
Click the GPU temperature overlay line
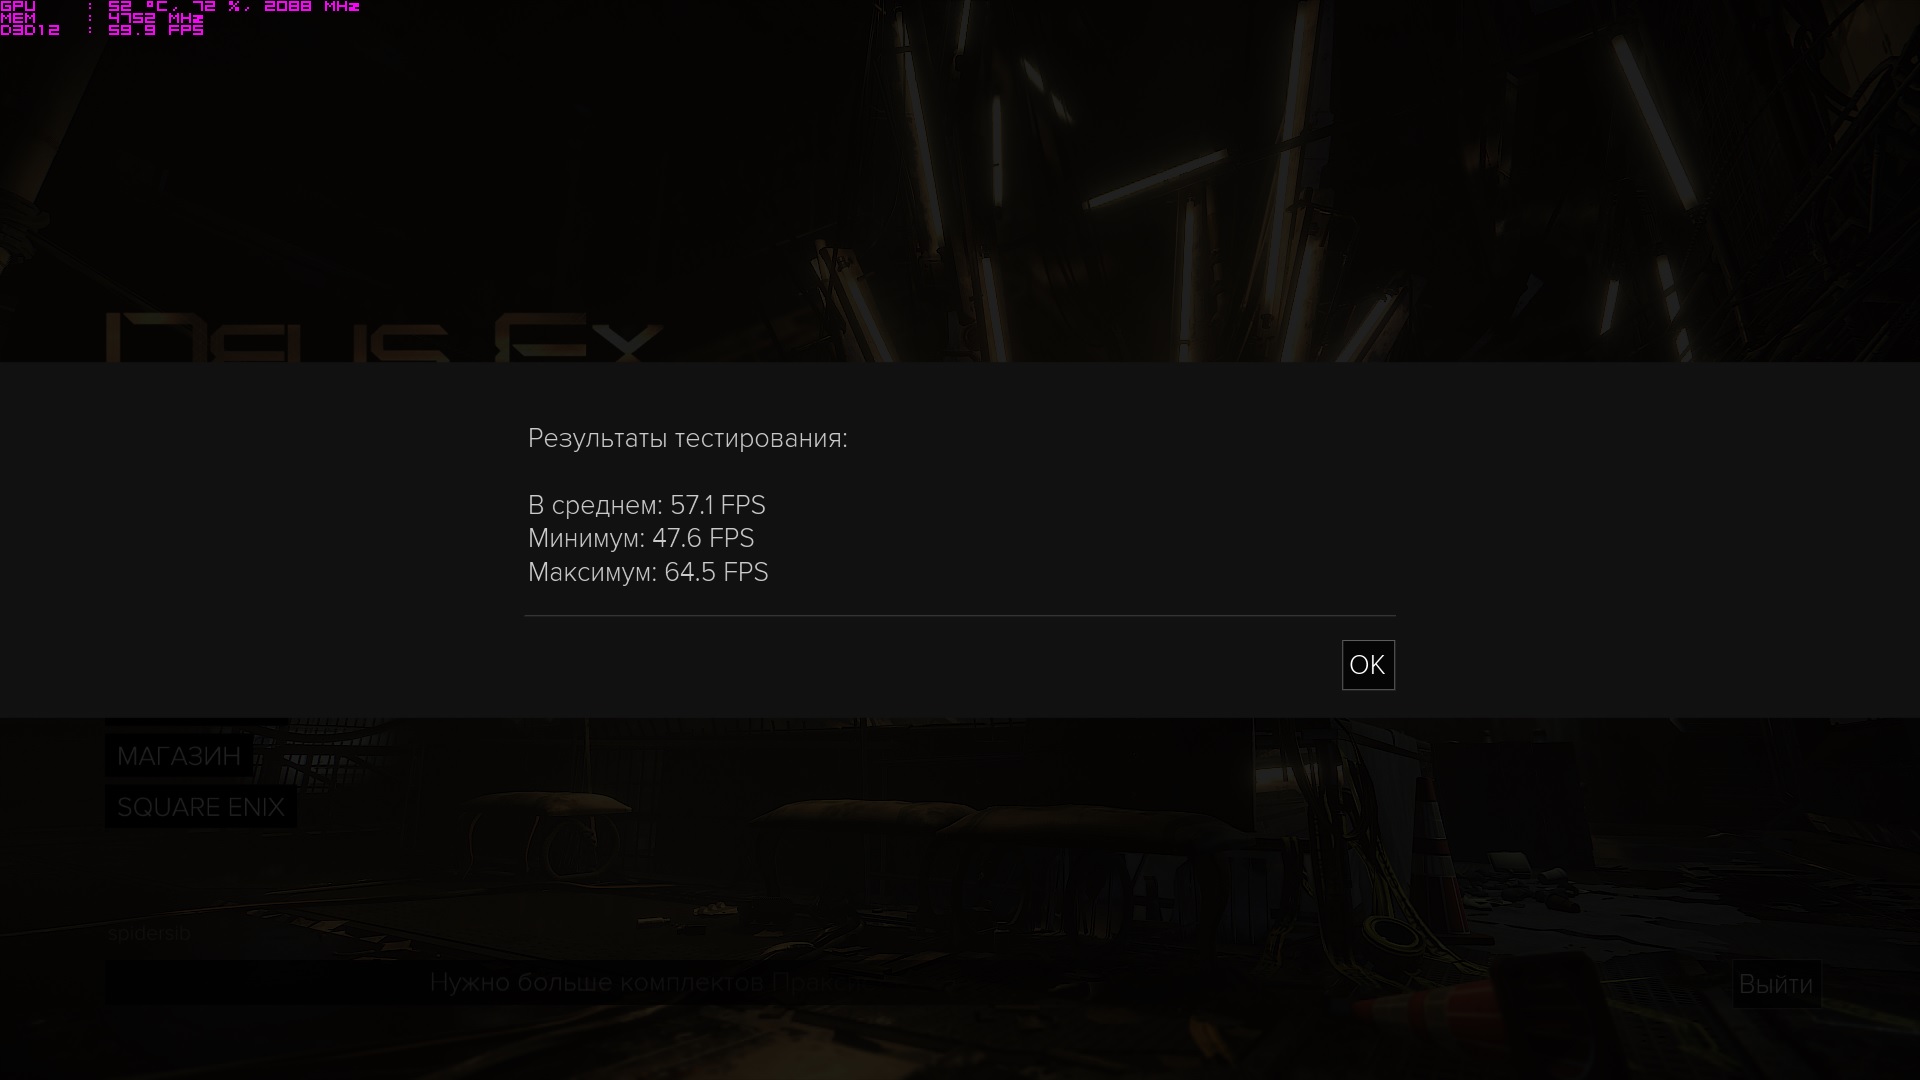[180, 6]
